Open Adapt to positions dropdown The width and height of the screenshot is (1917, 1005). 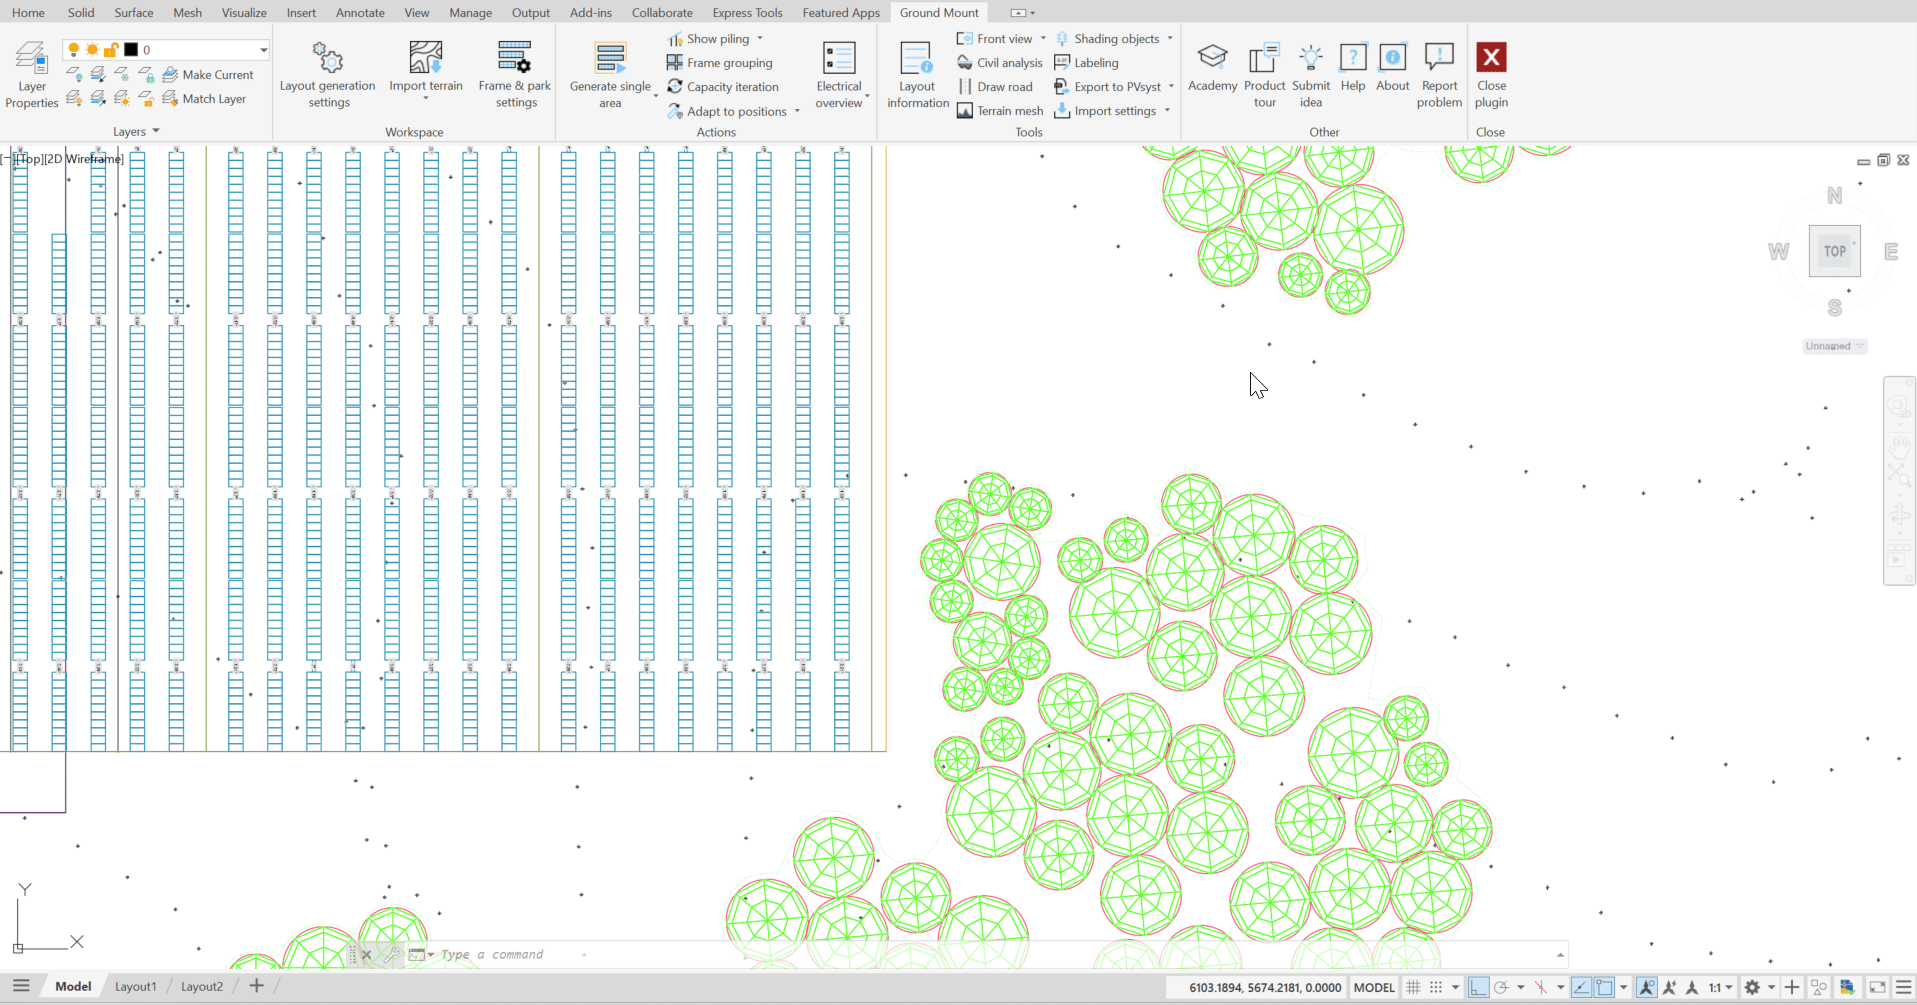coord(797,111)
